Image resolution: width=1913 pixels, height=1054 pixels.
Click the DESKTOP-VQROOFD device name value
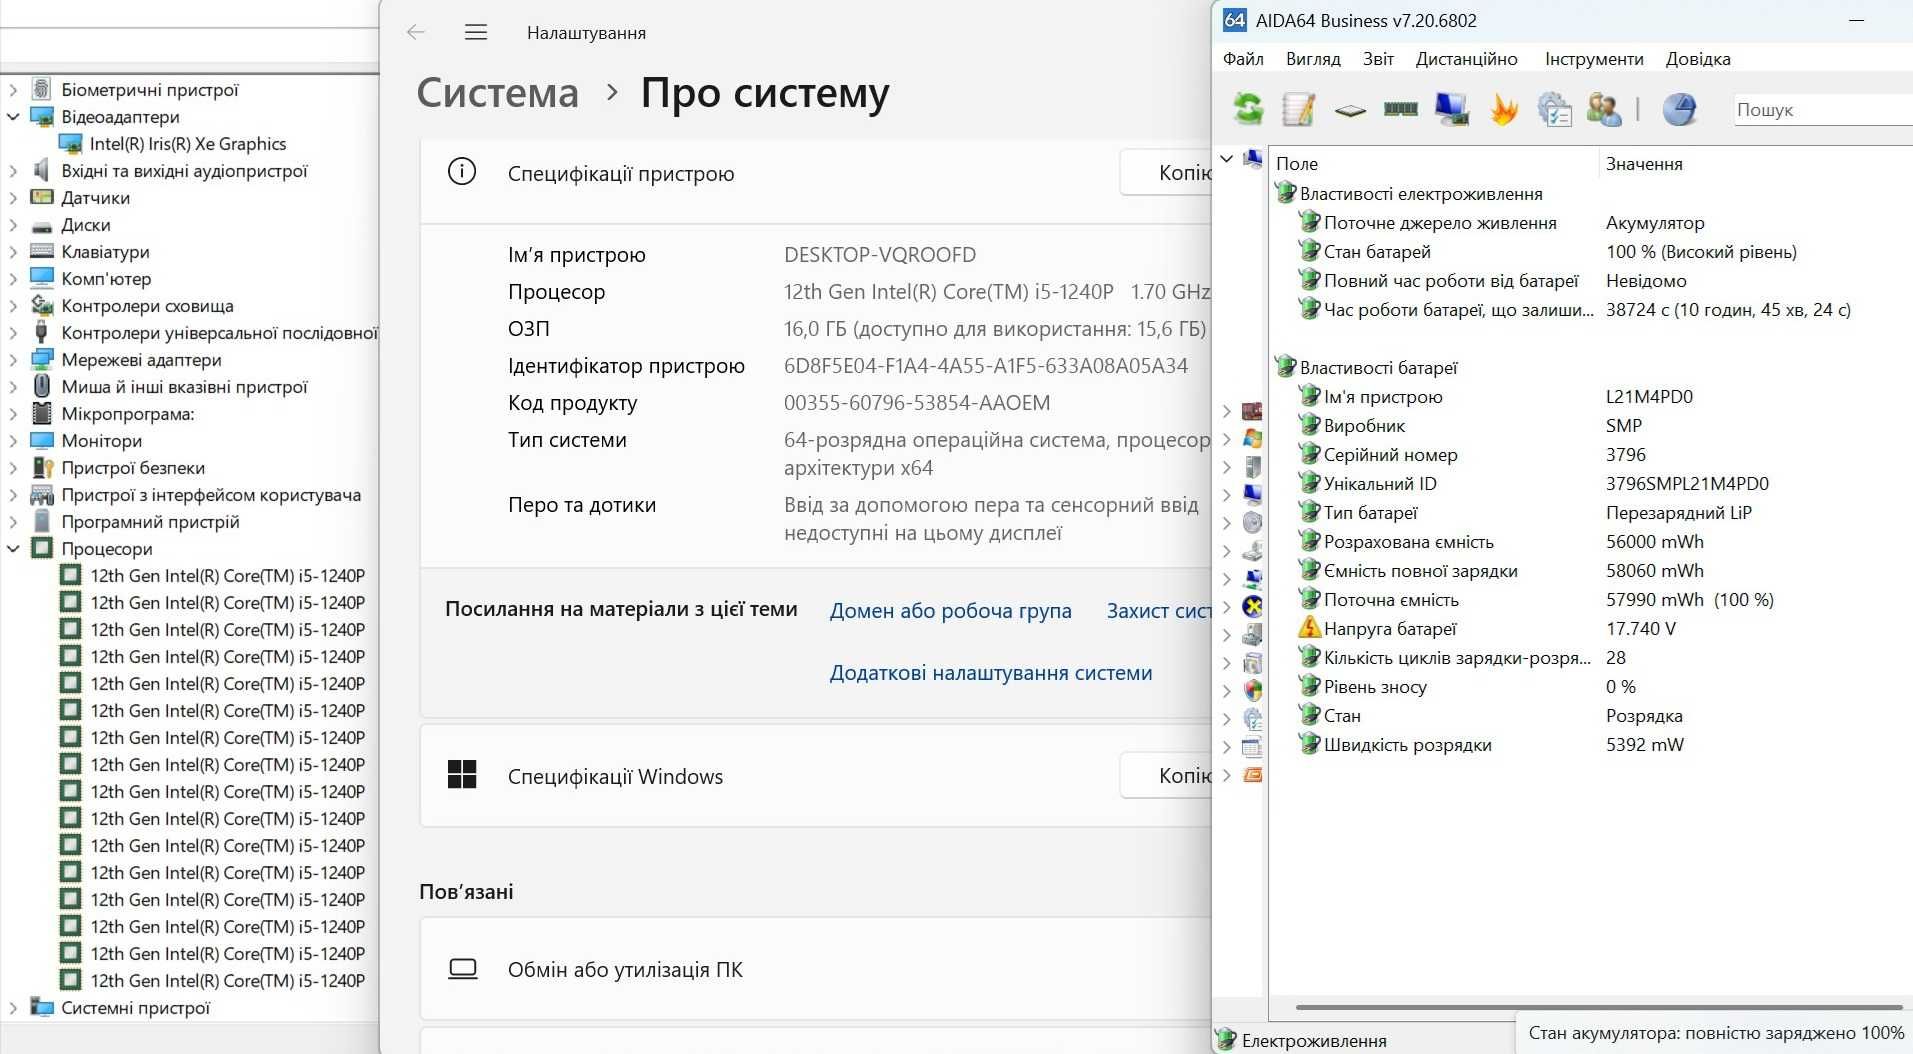(880, 254)
